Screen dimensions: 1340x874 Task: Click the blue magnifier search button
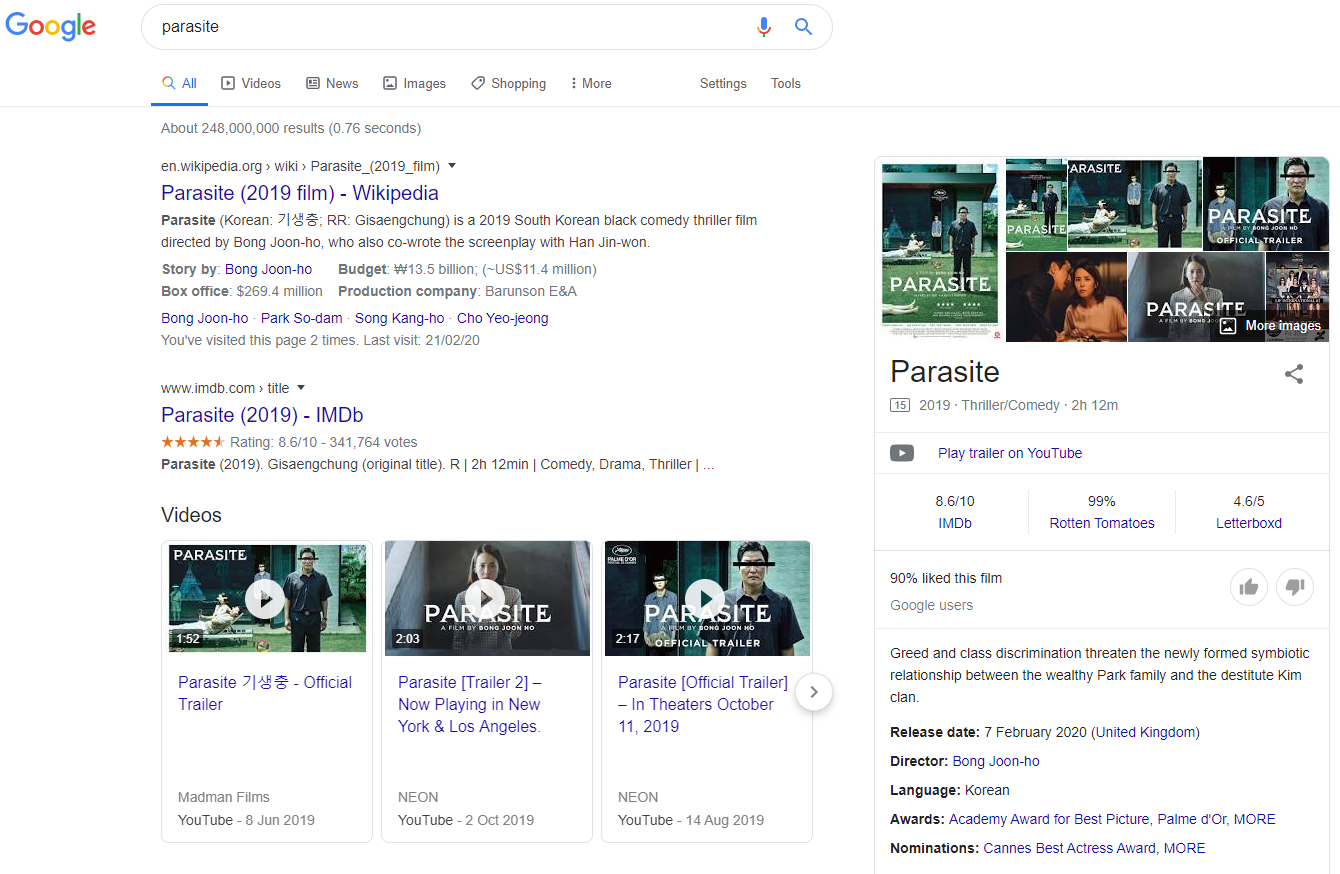click(803, 27)
